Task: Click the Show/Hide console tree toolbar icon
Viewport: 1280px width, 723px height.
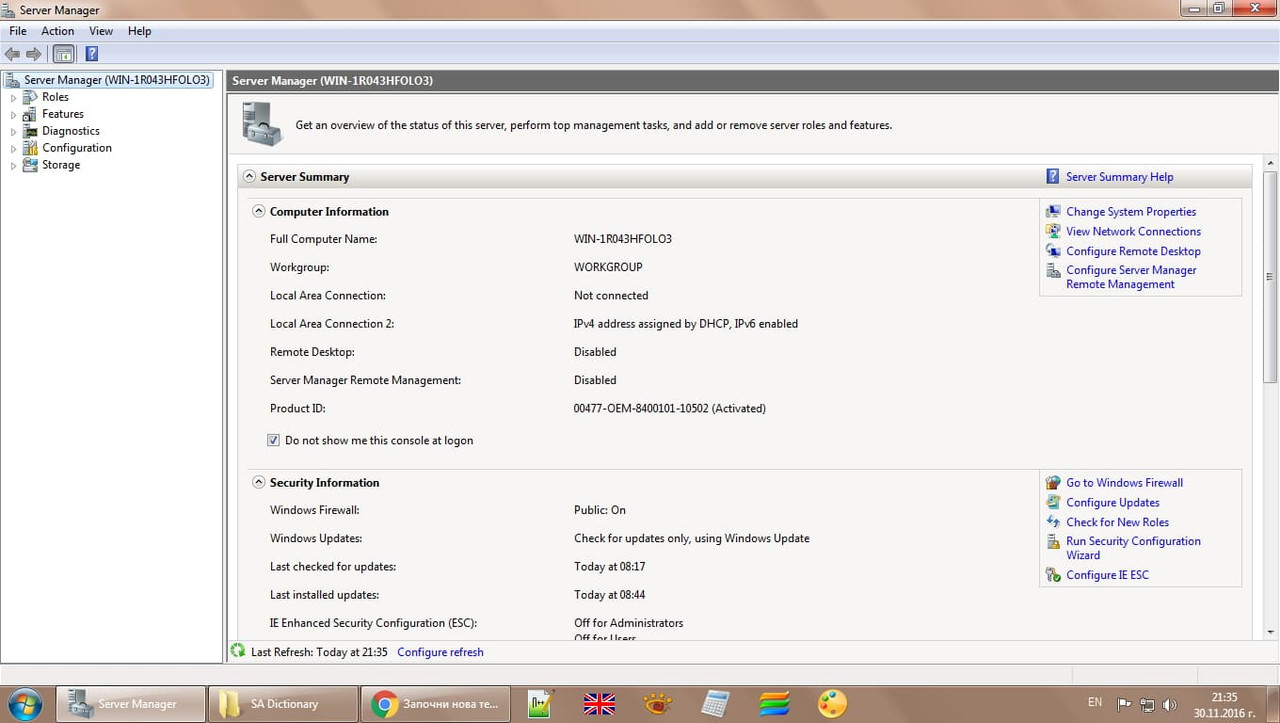Action: [63, 53]
